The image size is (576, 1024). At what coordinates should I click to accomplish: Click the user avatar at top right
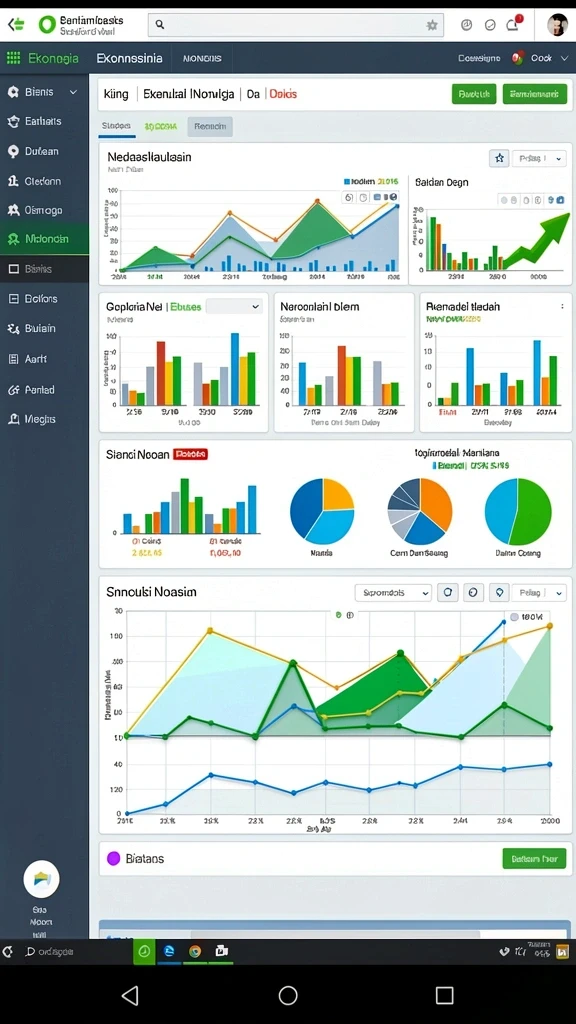(557, 25)
